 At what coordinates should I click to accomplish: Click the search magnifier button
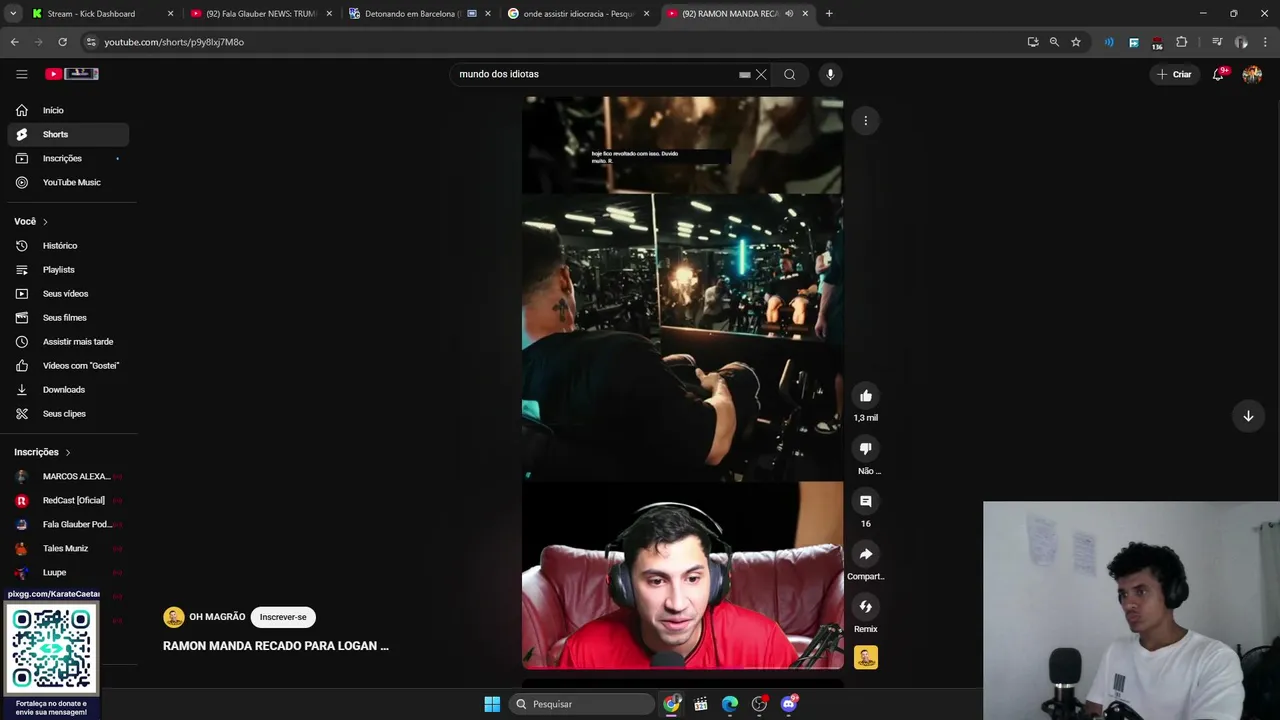tap(790, 74)
